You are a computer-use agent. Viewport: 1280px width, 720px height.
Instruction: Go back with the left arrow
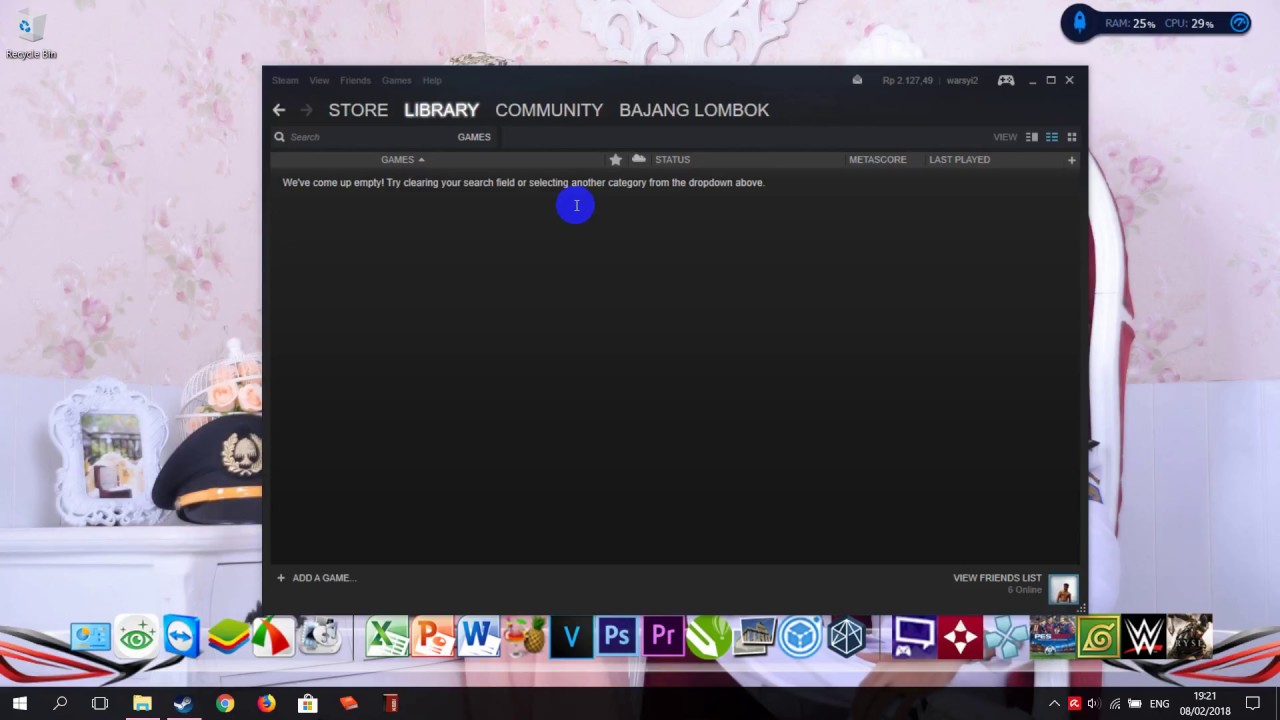[279, 110]
